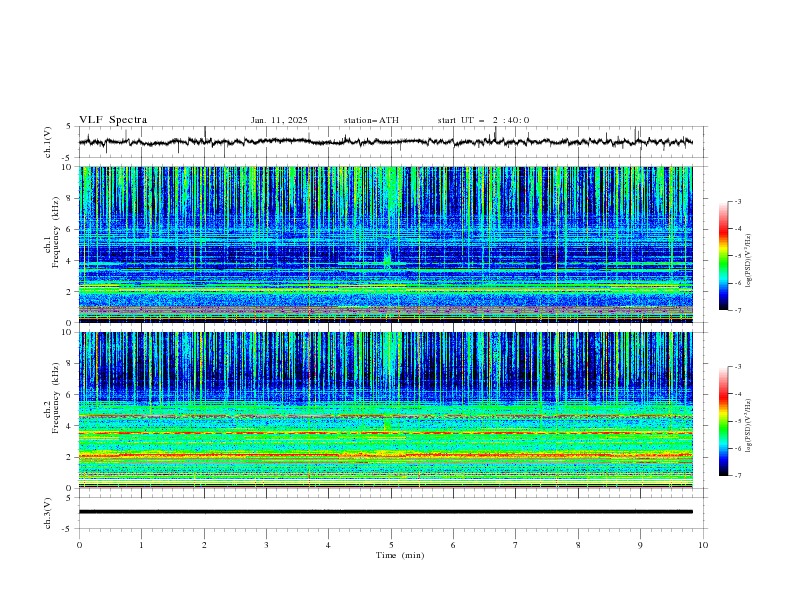Select the "station=ATH" label
This screenshot has height=612, width=792.
click(371, 120)
